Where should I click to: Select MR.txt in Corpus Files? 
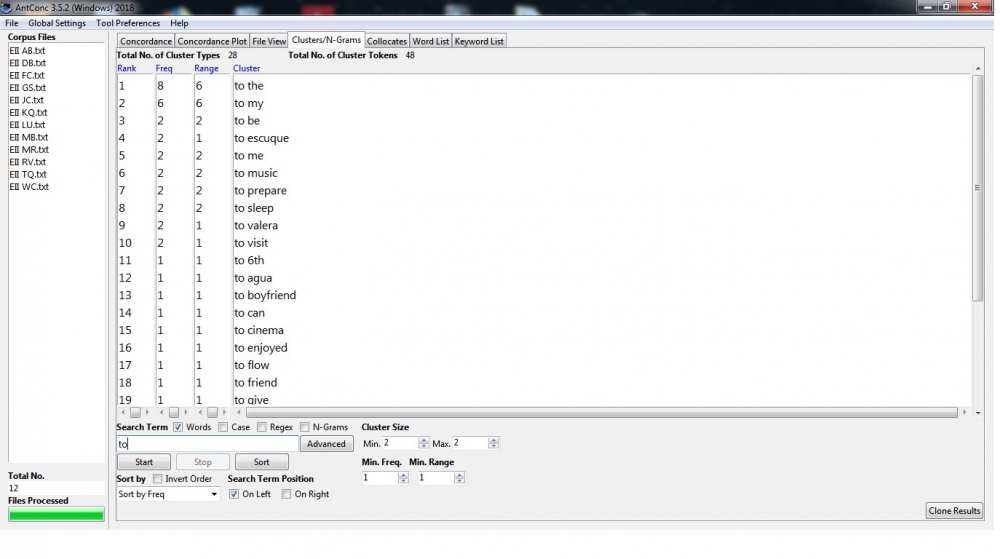[29, 149]
